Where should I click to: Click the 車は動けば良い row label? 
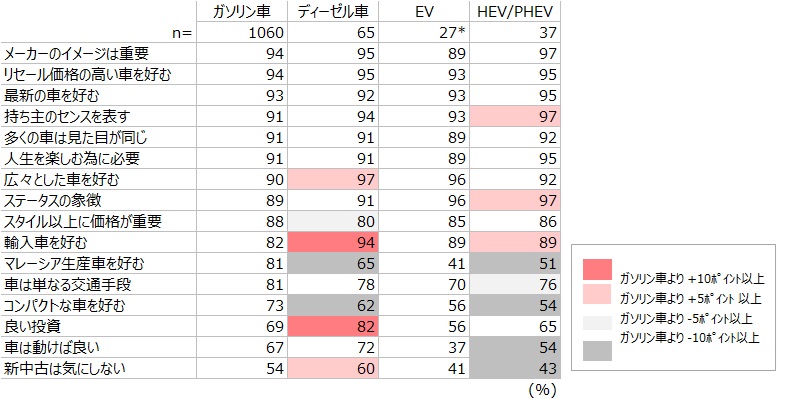coord(52,347)
